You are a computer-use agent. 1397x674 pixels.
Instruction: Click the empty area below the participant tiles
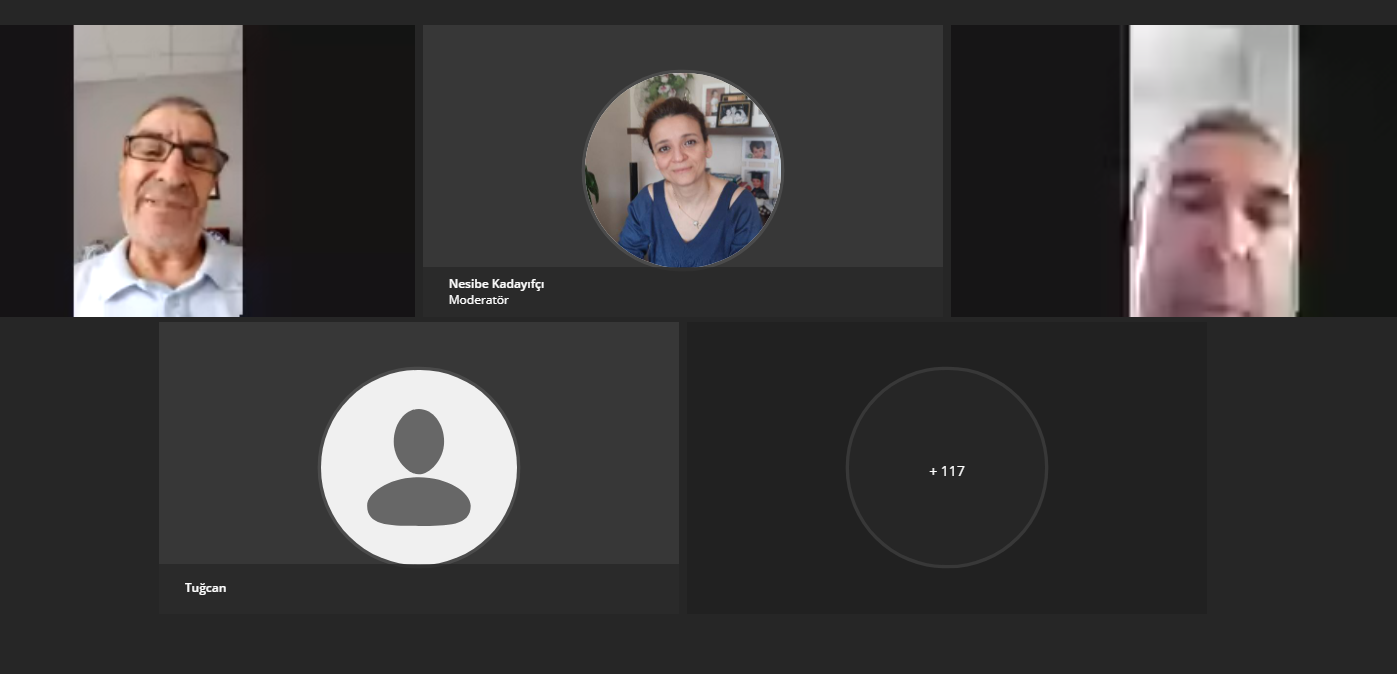[x=698, y=645]
